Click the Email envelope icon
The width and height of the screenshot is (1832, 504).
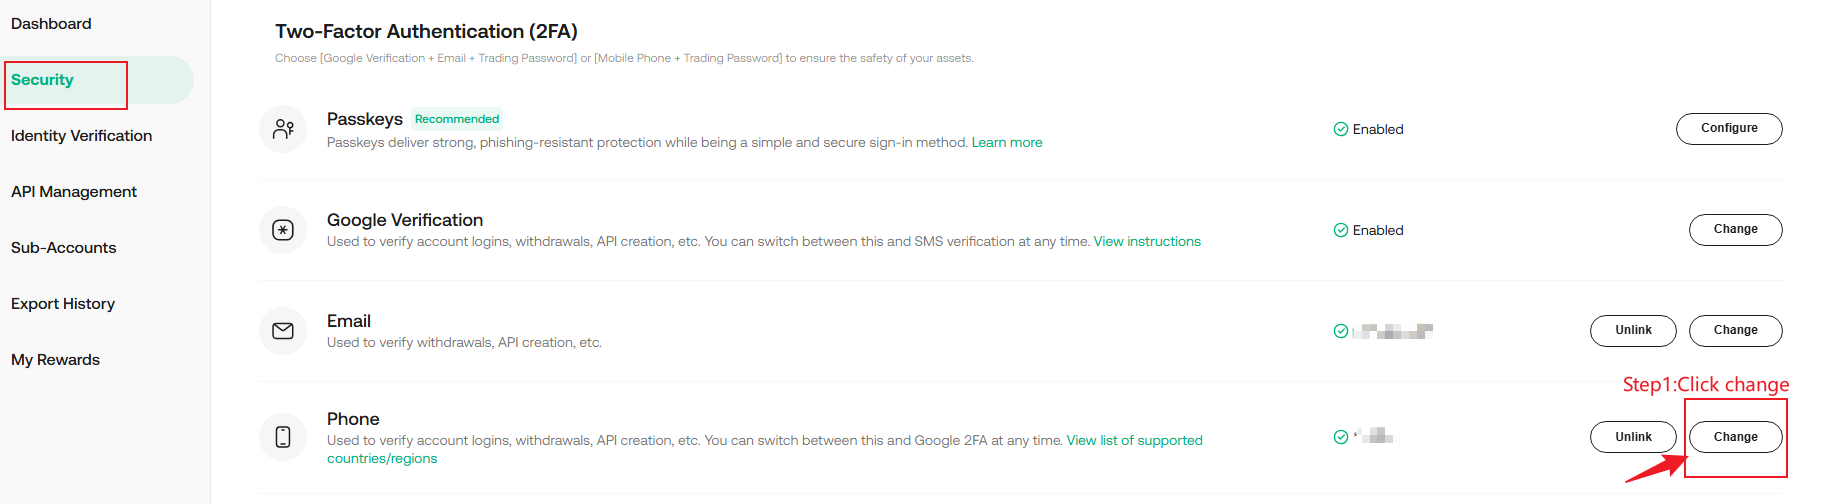[x=283, y=331]
